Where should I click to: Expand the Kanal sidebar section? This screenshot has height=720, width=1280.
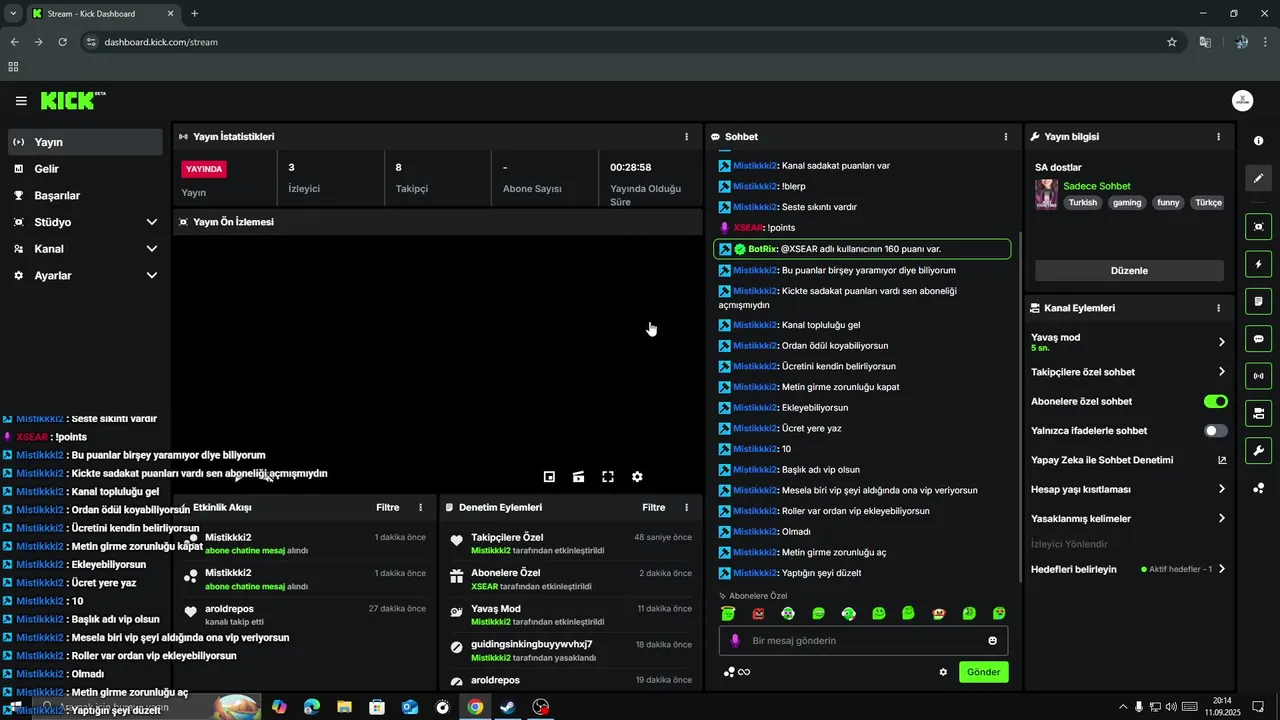click(x=85, y=249)
